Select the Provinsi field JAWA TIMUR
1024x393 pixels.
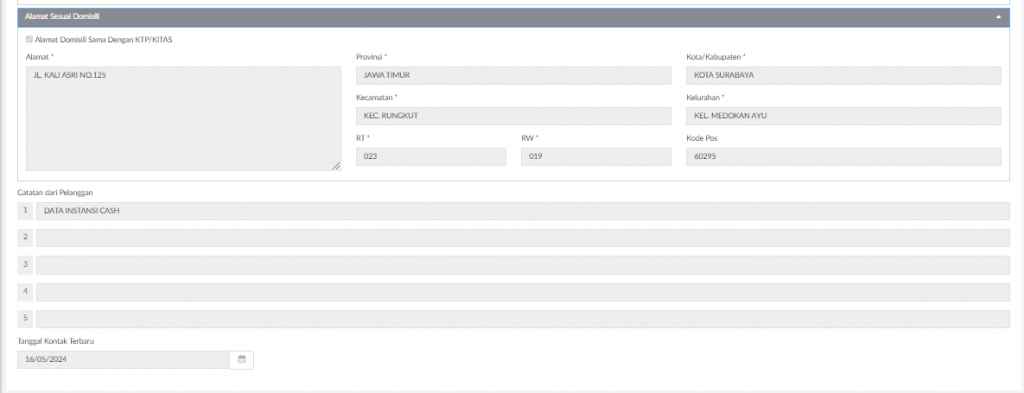click(x=513, y=75)
